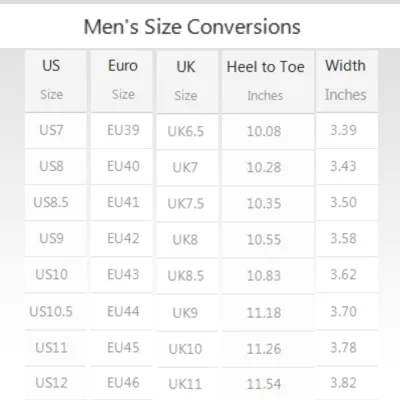
Task: Select the Euro Size column header
Action: tap(121, 81)
